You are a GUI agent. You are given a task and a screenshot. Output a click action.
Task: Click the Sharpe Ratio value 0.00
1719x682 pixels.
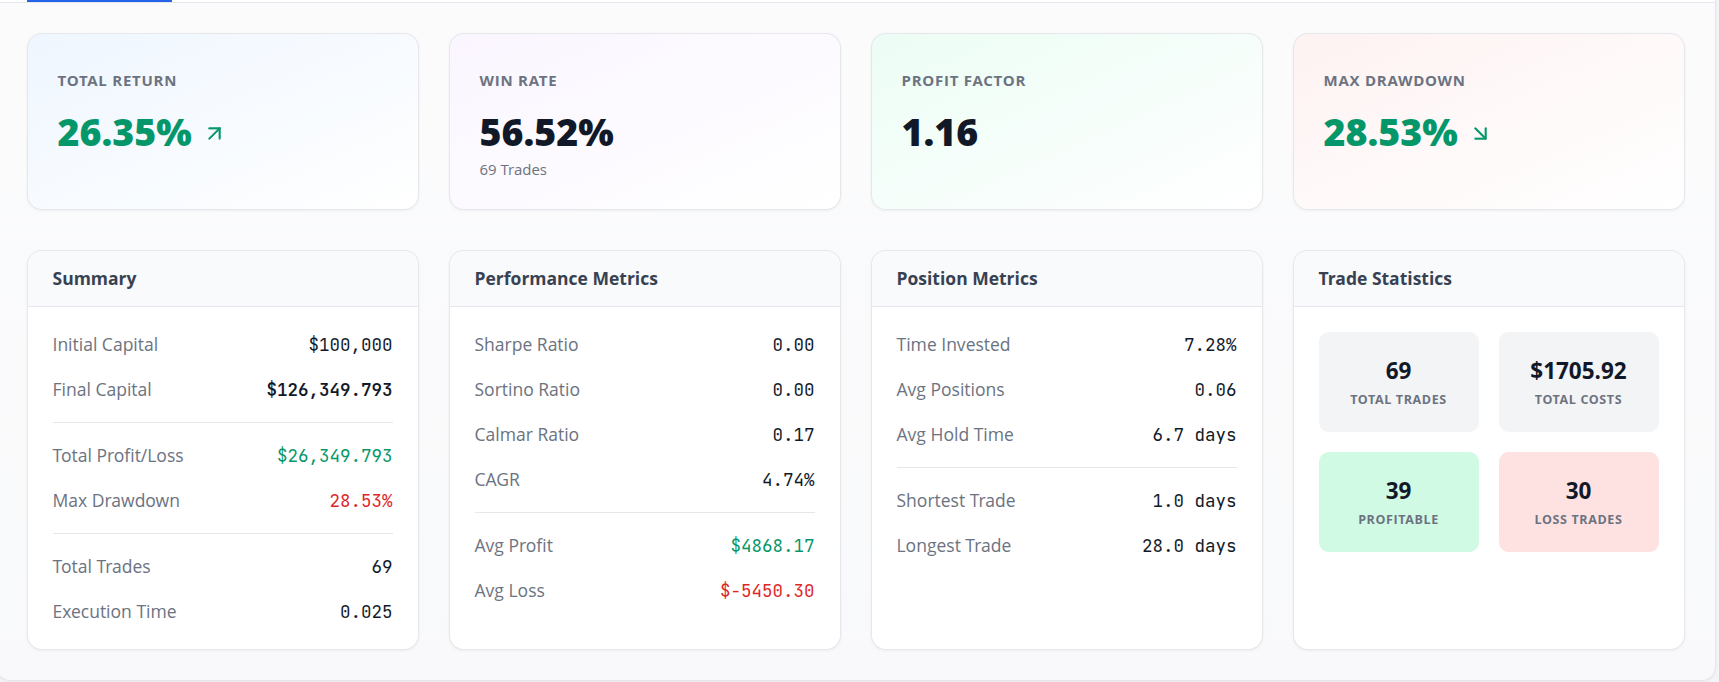point(793,345)
